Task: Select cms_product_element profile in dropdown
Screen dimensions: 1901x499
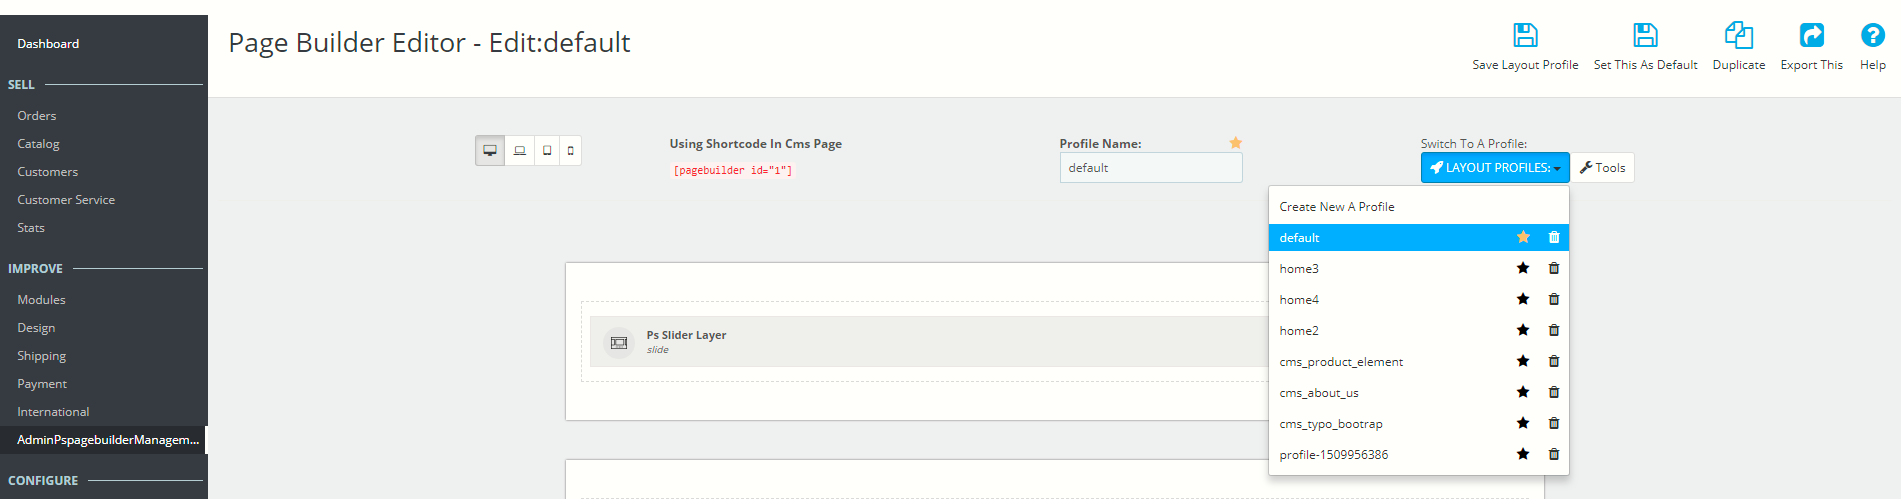Action: (1341, 362)
